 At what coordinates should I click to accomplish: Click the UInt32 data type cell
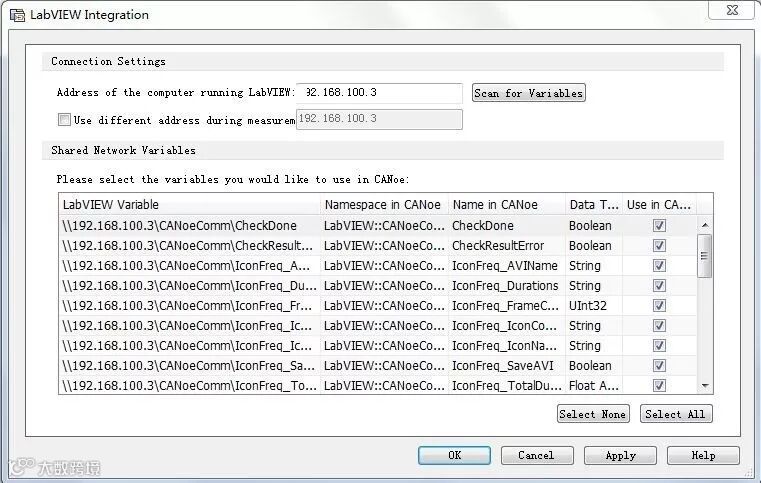click(594, 305)
